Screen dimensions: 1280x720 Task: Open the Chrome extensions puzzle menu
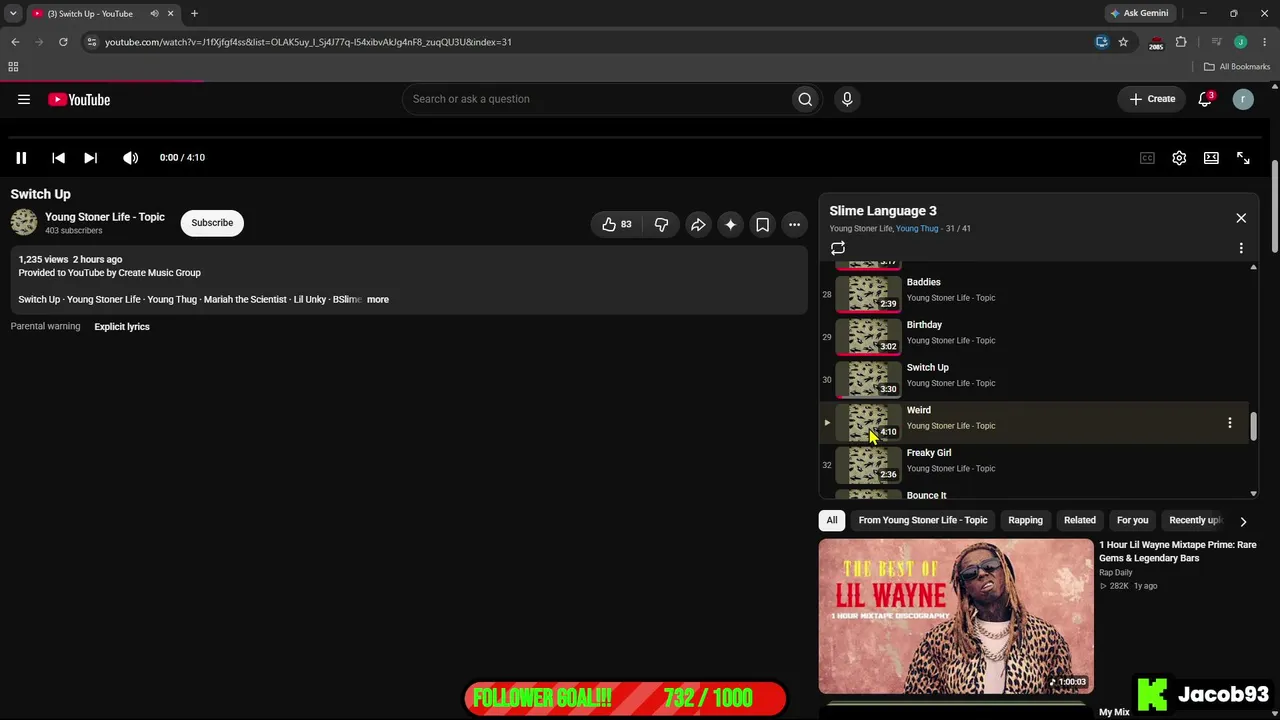pos(1181,42)
